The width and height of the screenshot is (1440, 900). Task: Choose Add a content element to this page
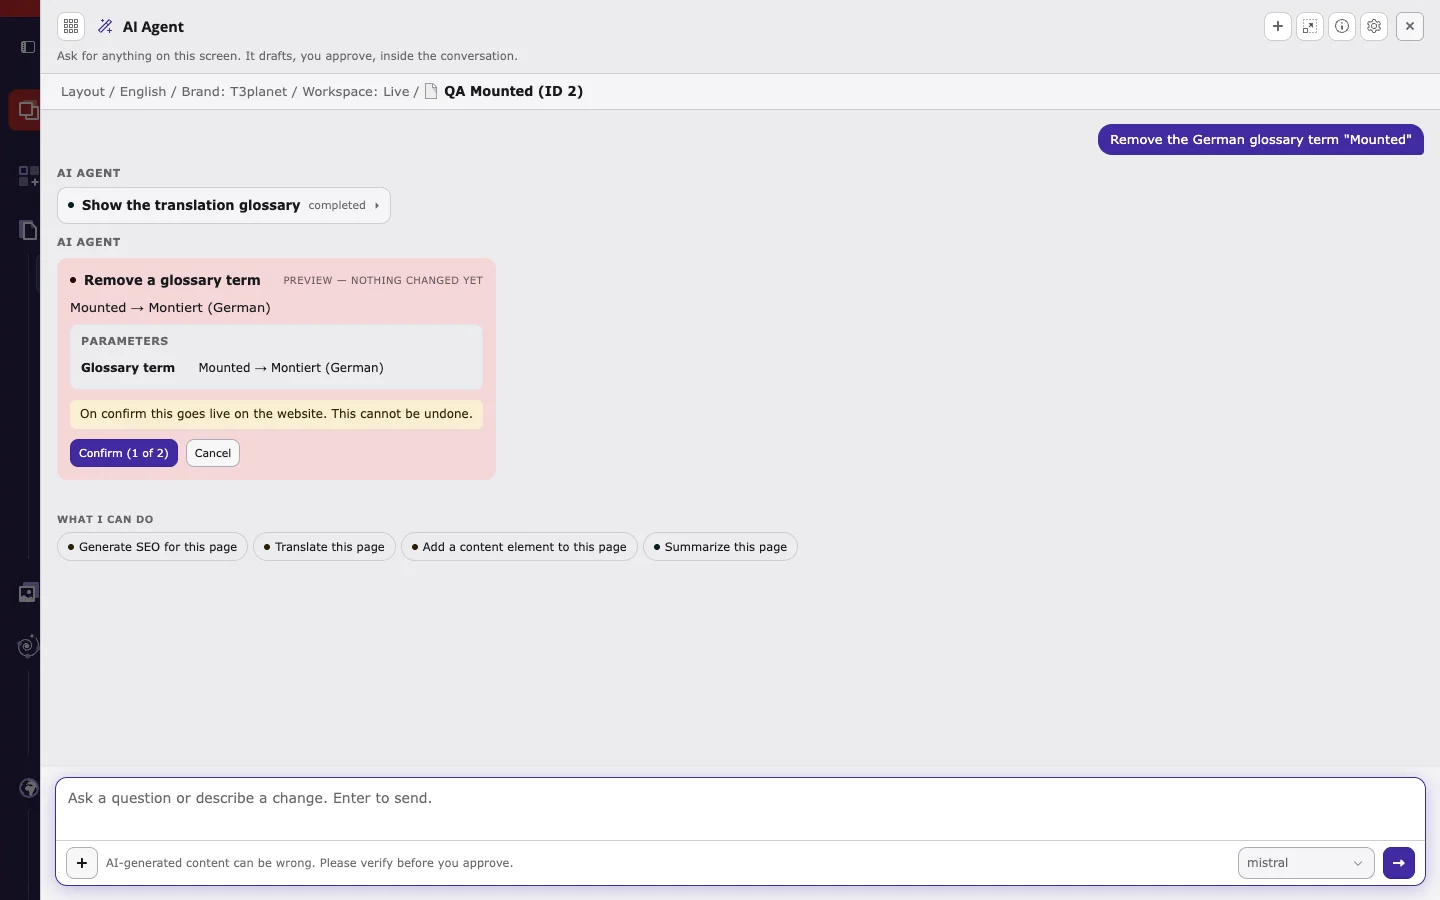tap(519, 547)
